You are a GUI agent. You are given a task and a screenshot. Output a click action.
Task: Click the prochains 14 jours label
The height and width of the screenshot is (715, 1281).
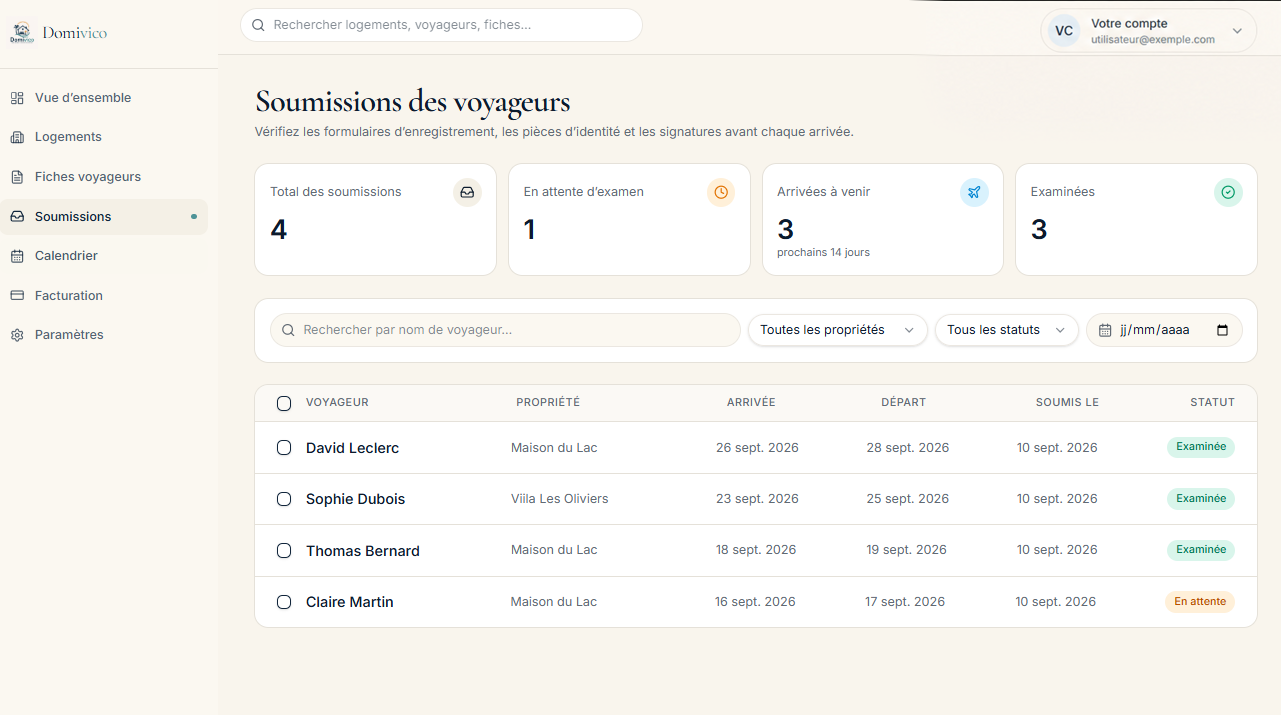[x=823, y=253]
